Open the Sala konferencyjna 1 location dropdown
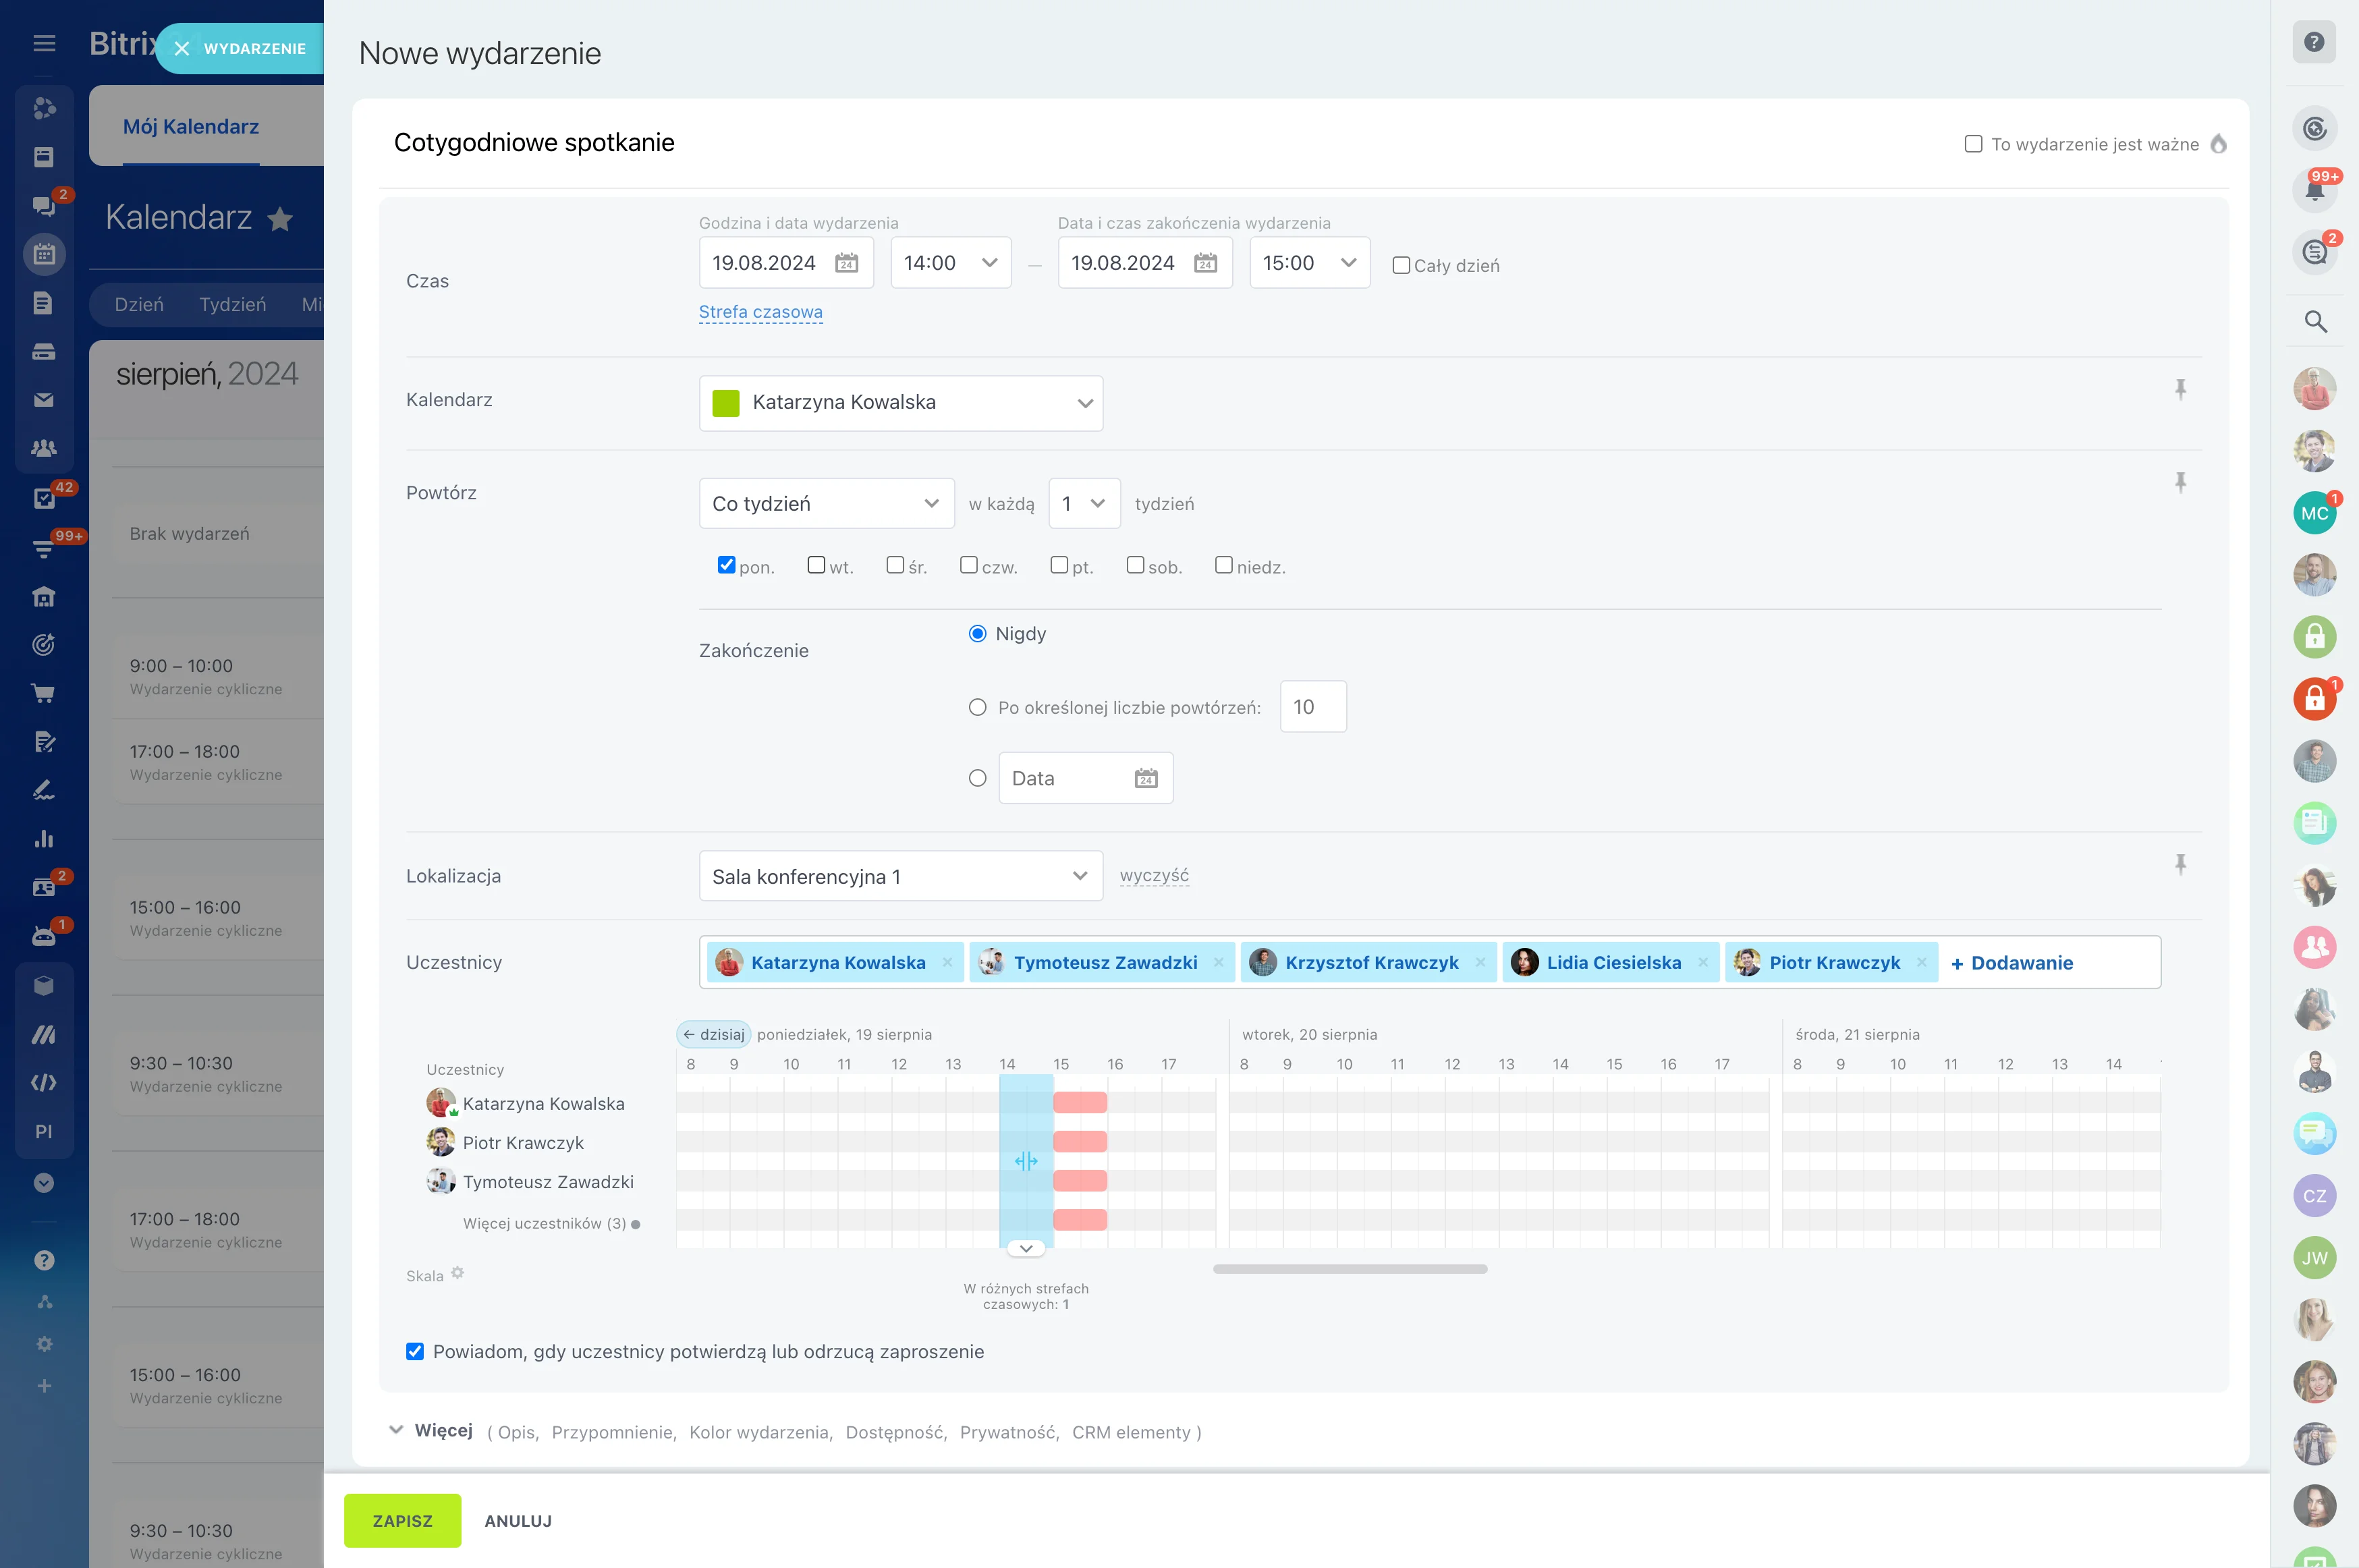This screenshot has width=2359, height=1568. pyautogui.click(x=900, y=876)
